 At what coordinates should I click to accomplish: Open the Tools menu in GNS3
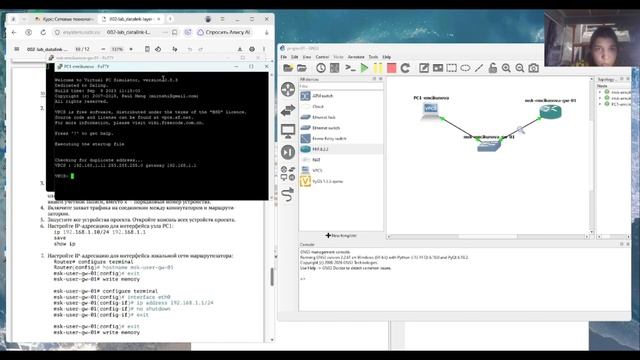coord(373,57)
